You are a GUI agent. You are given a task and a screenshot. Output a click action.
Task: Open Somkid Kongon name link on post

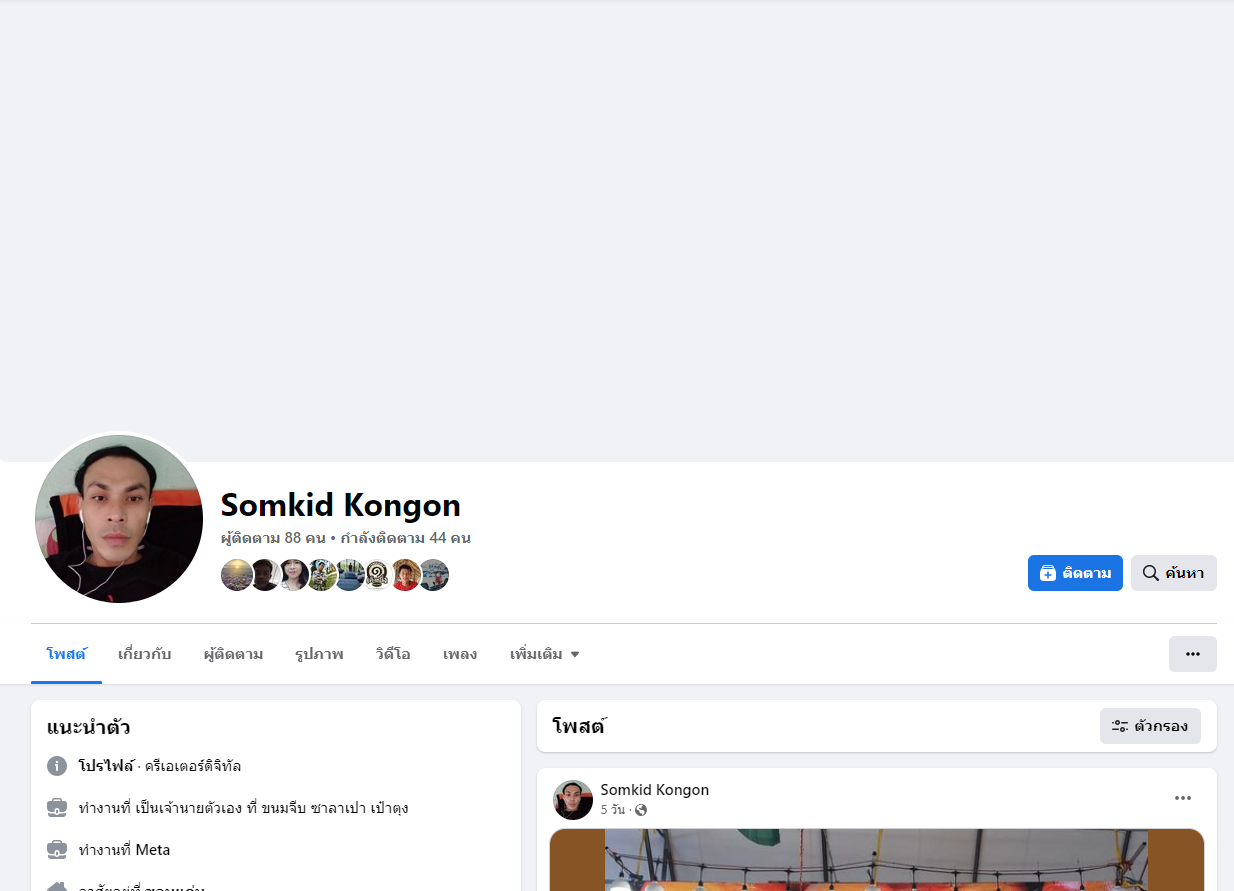654,790
